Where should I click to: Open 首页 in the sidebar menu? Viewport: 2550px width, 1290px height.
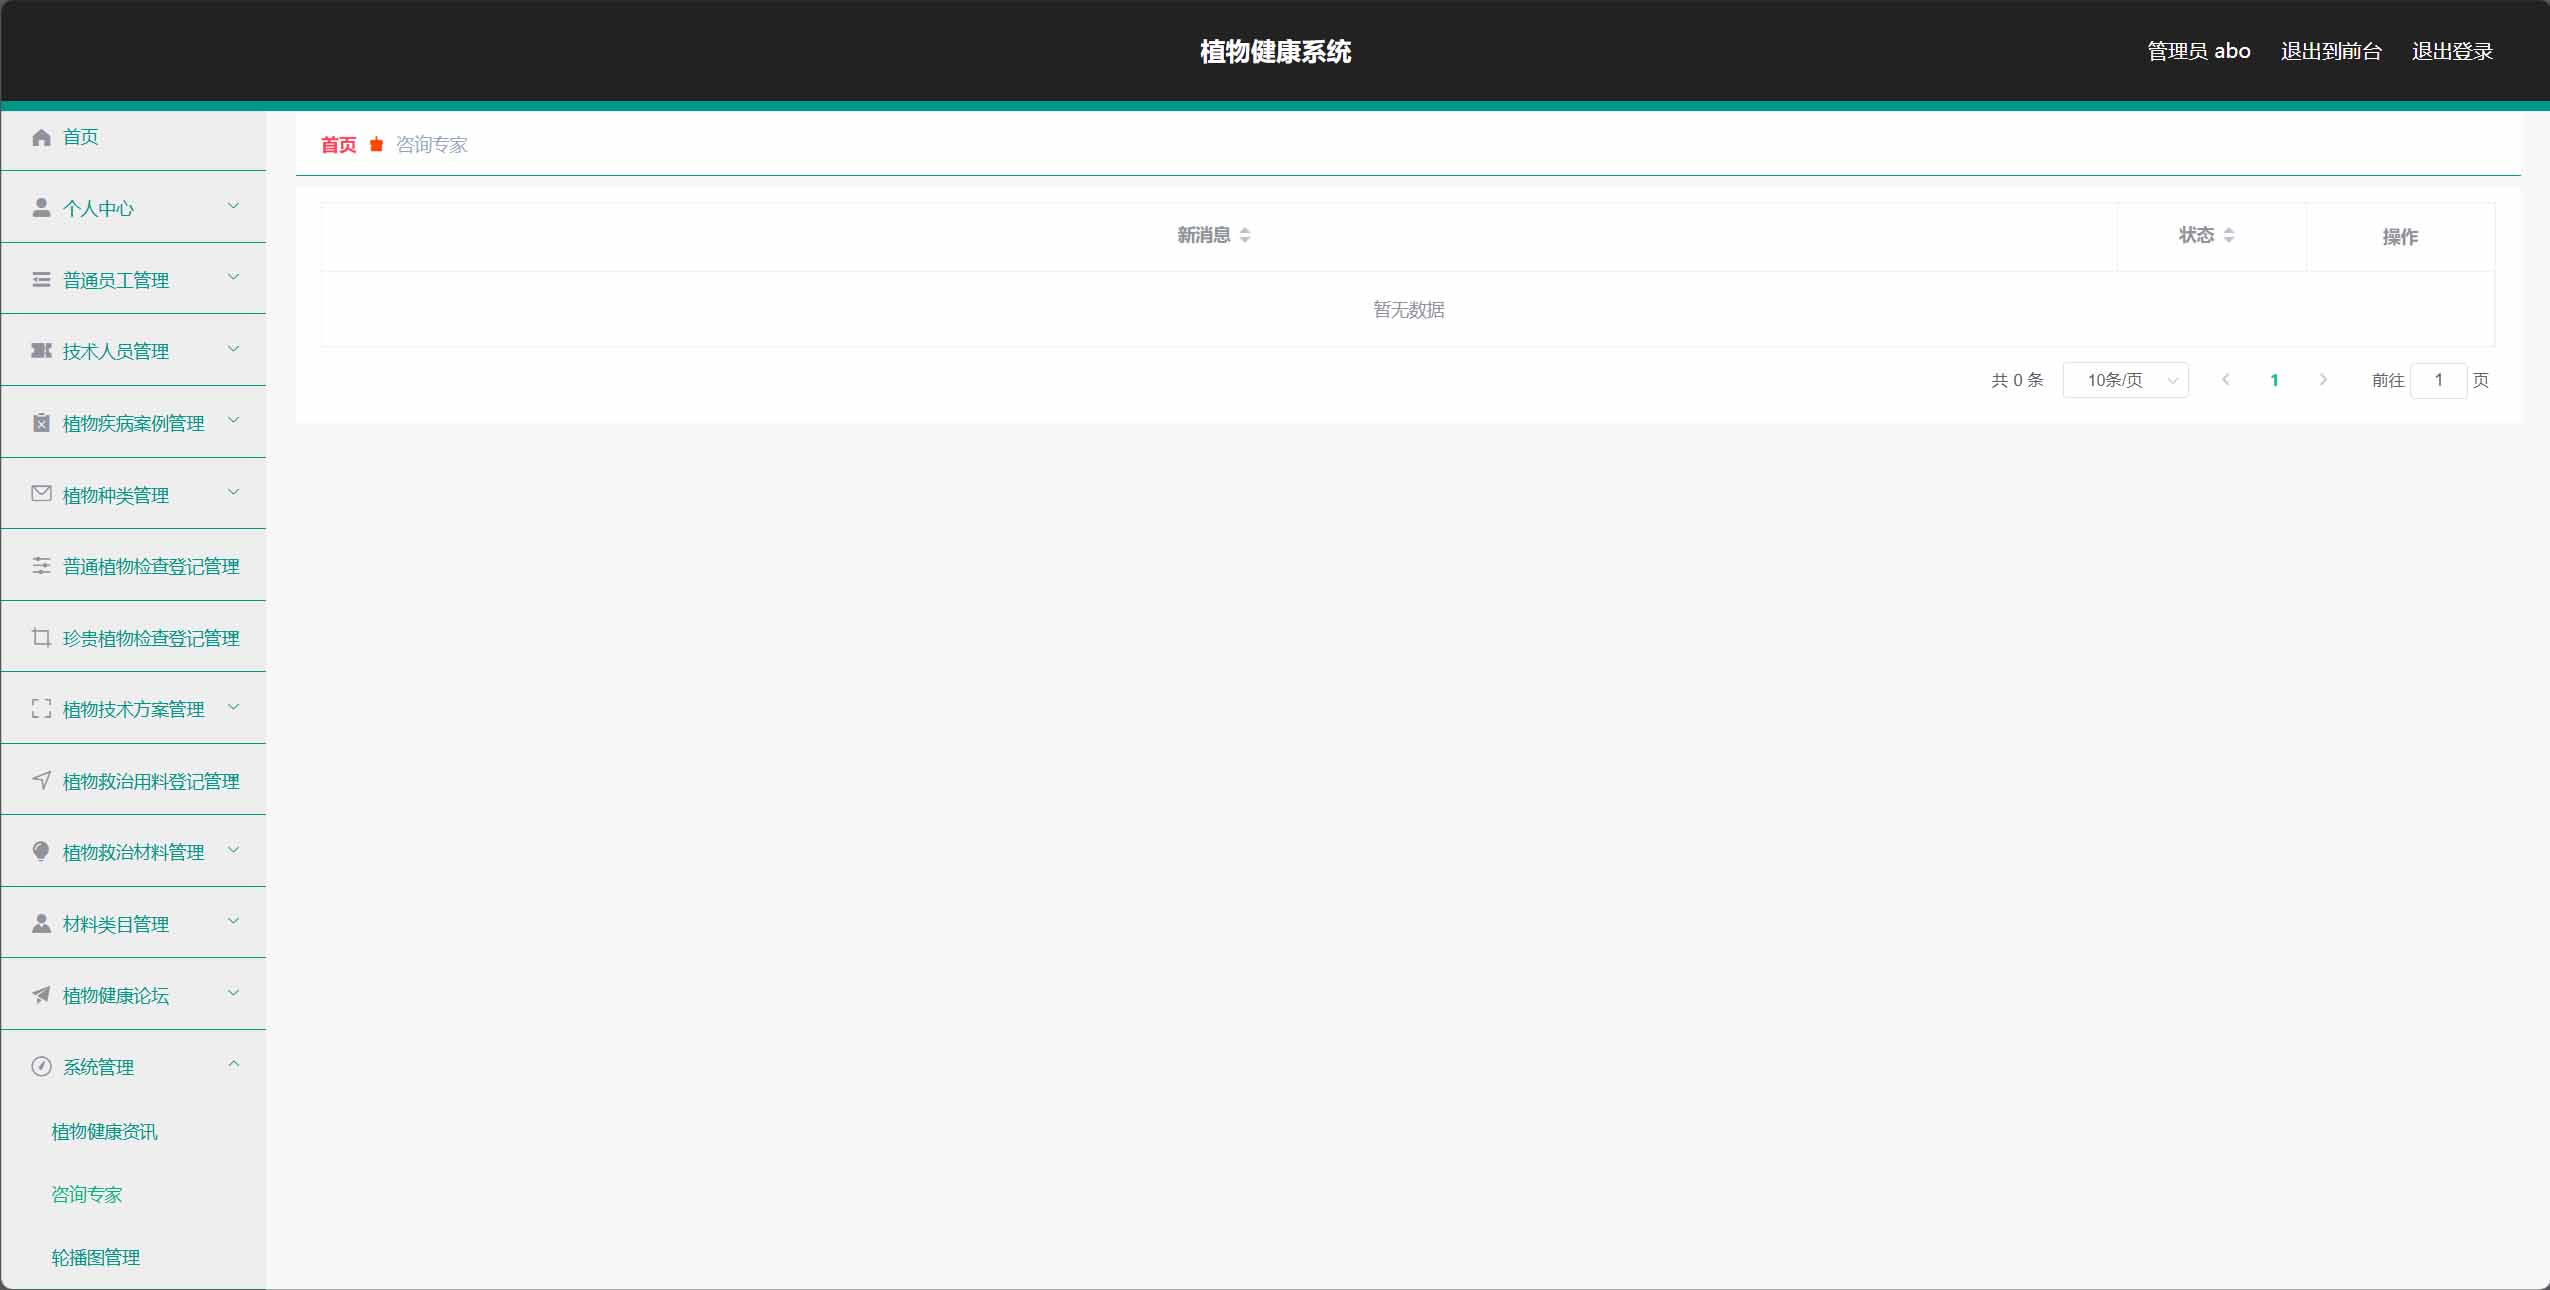point(133,137)
